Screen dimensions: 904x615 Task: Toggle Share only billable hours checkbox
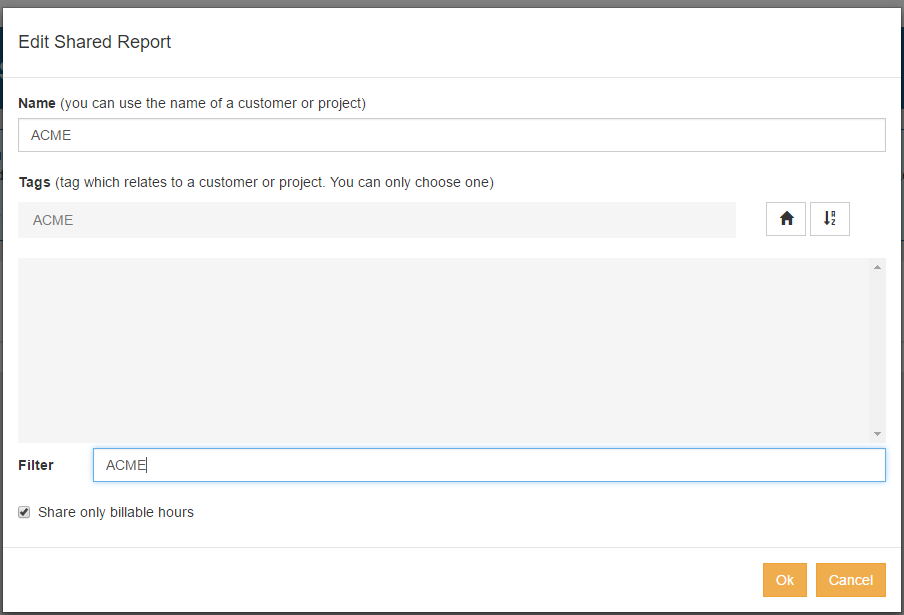(24, 512)
